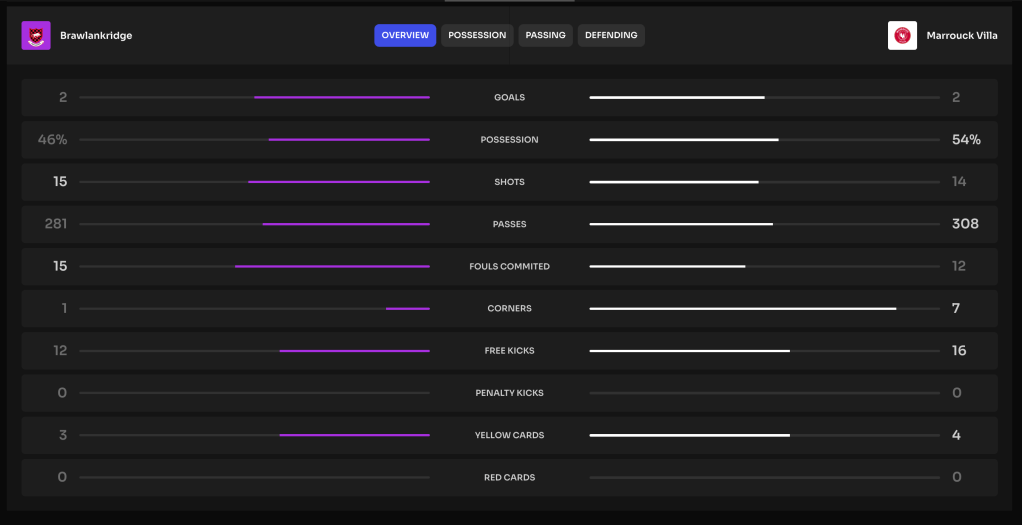Click the Yellow Cards row label
This screenshot has height=525, width=1022.
pos(509,436)
